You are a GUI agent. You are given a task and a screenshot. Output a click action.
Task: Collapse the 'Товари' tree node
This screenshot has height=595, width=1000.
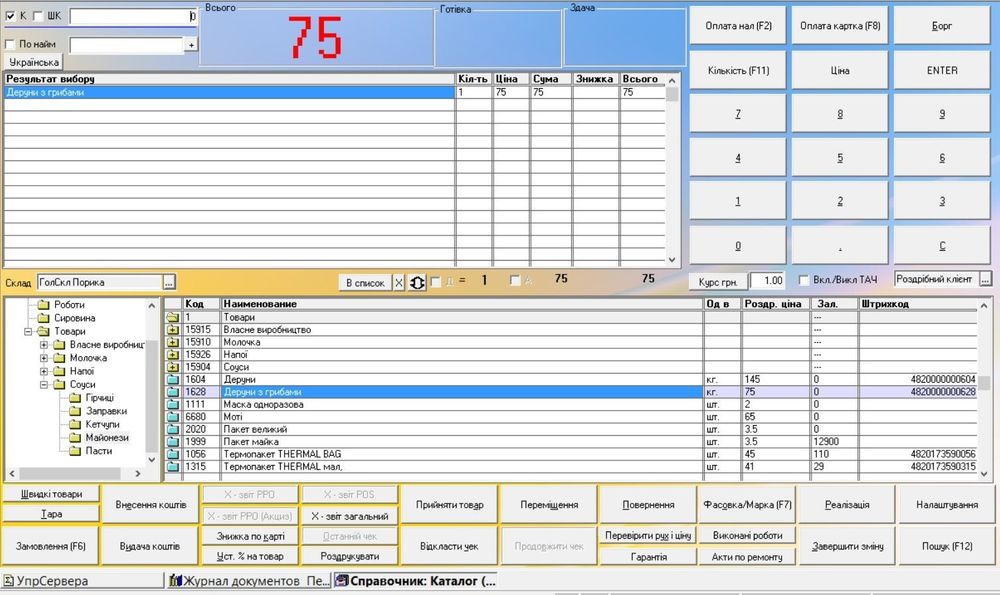click(28, 331)
